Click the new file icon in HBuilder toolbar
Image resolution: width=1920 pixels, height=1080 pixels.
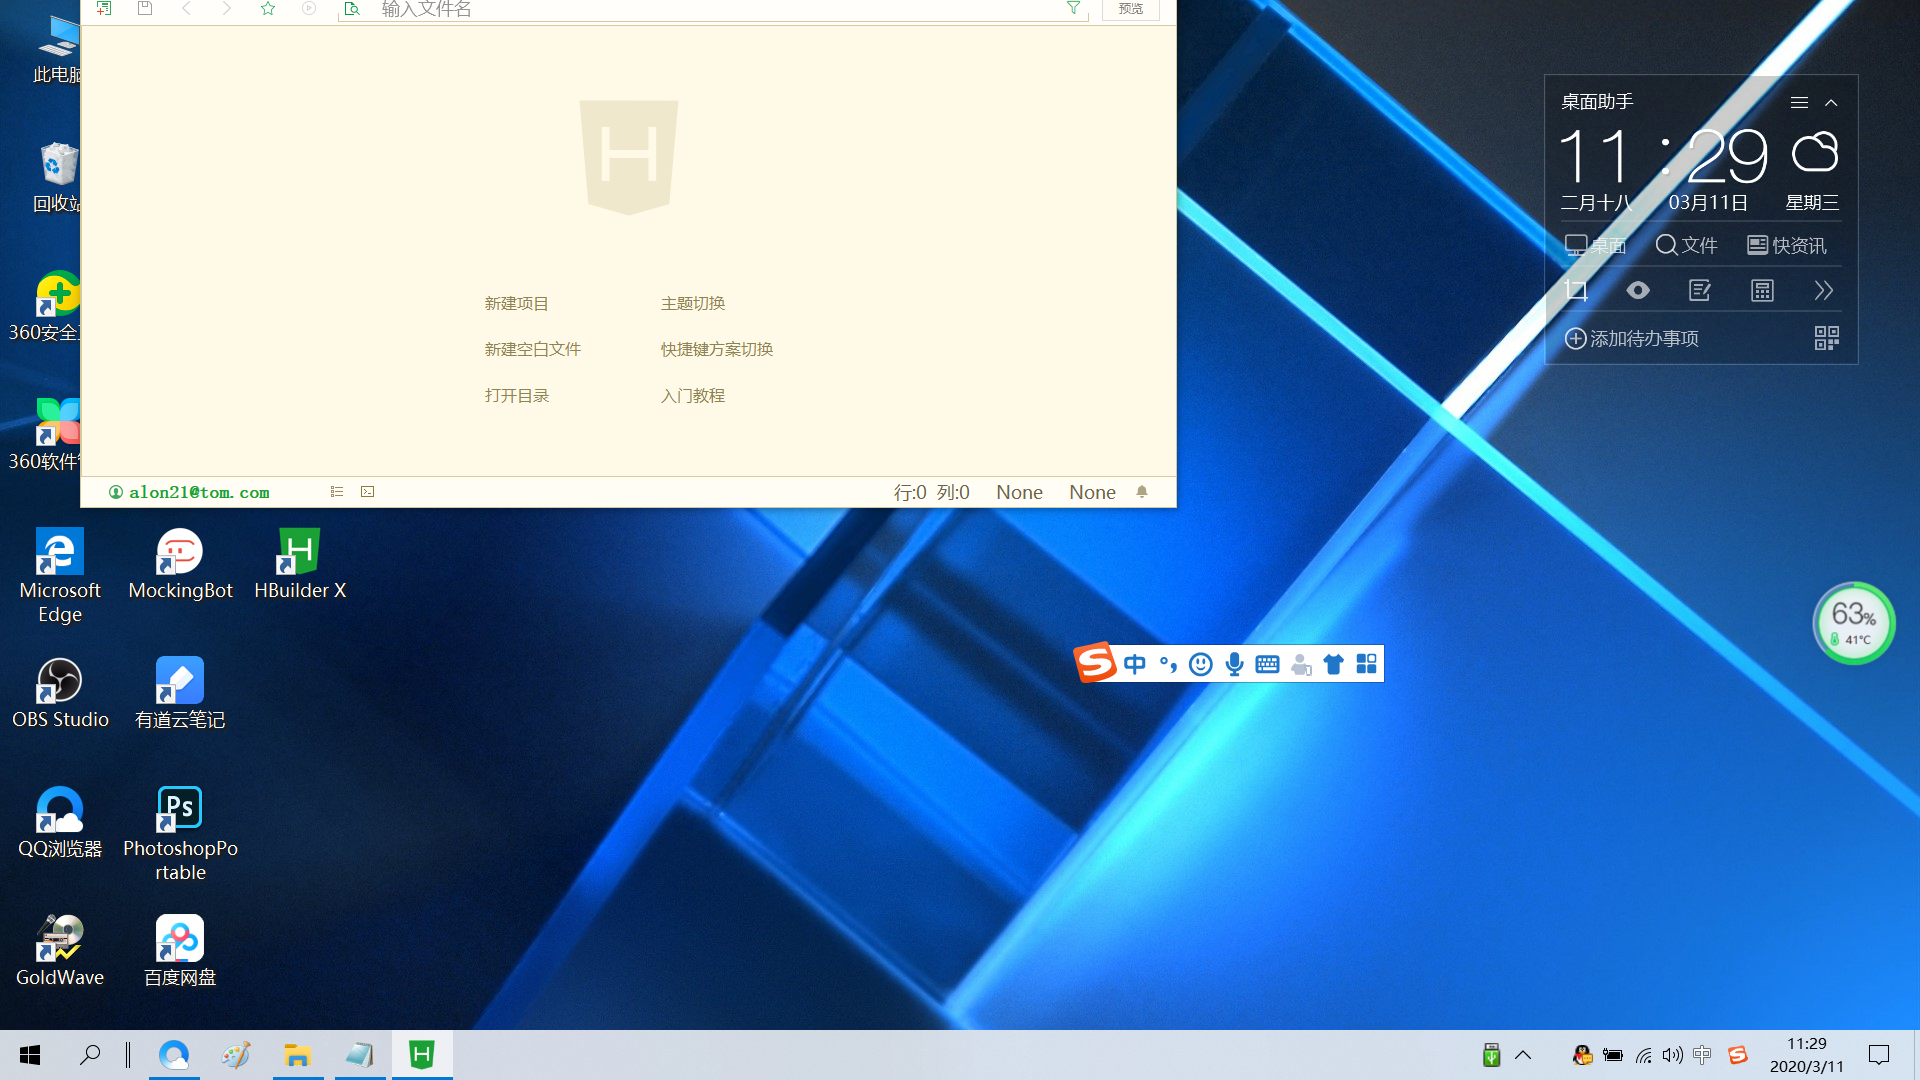coord(104,8)
